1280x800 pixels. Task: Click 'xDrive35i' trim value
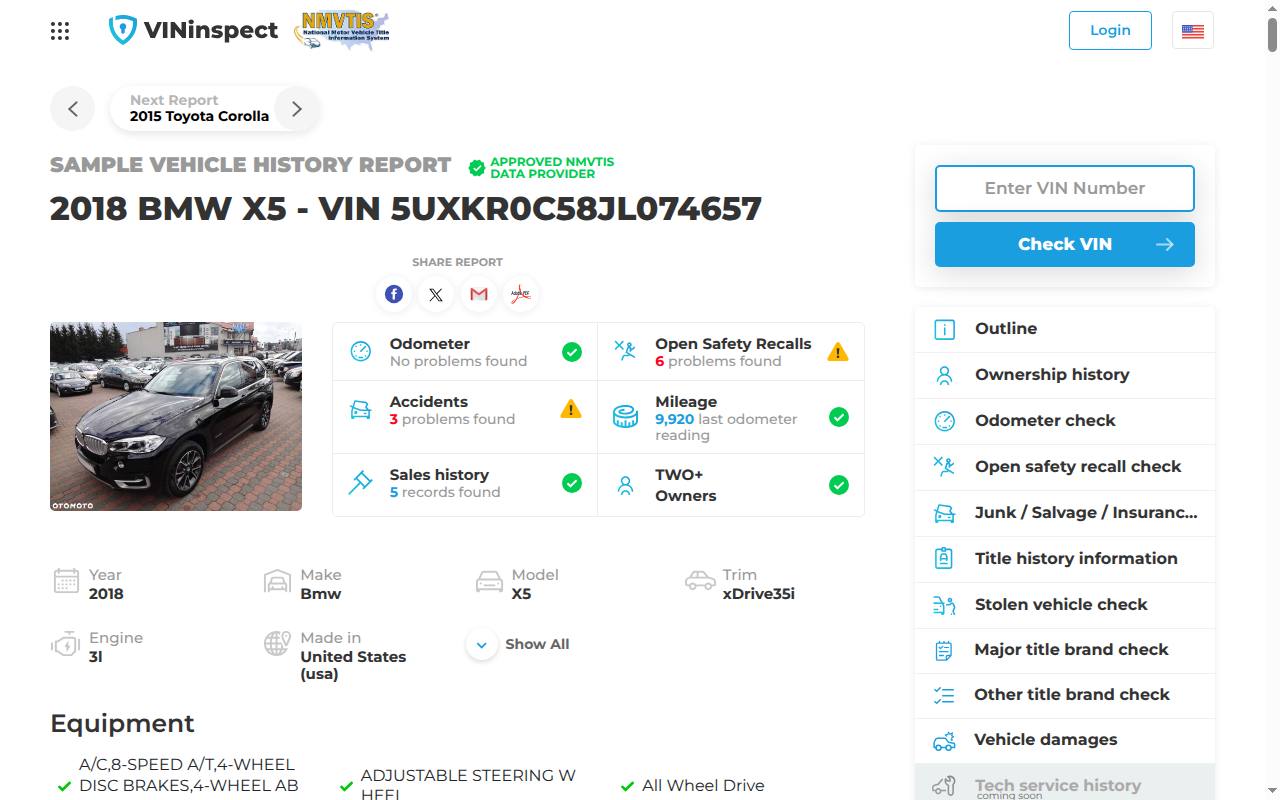coord(759,594)
